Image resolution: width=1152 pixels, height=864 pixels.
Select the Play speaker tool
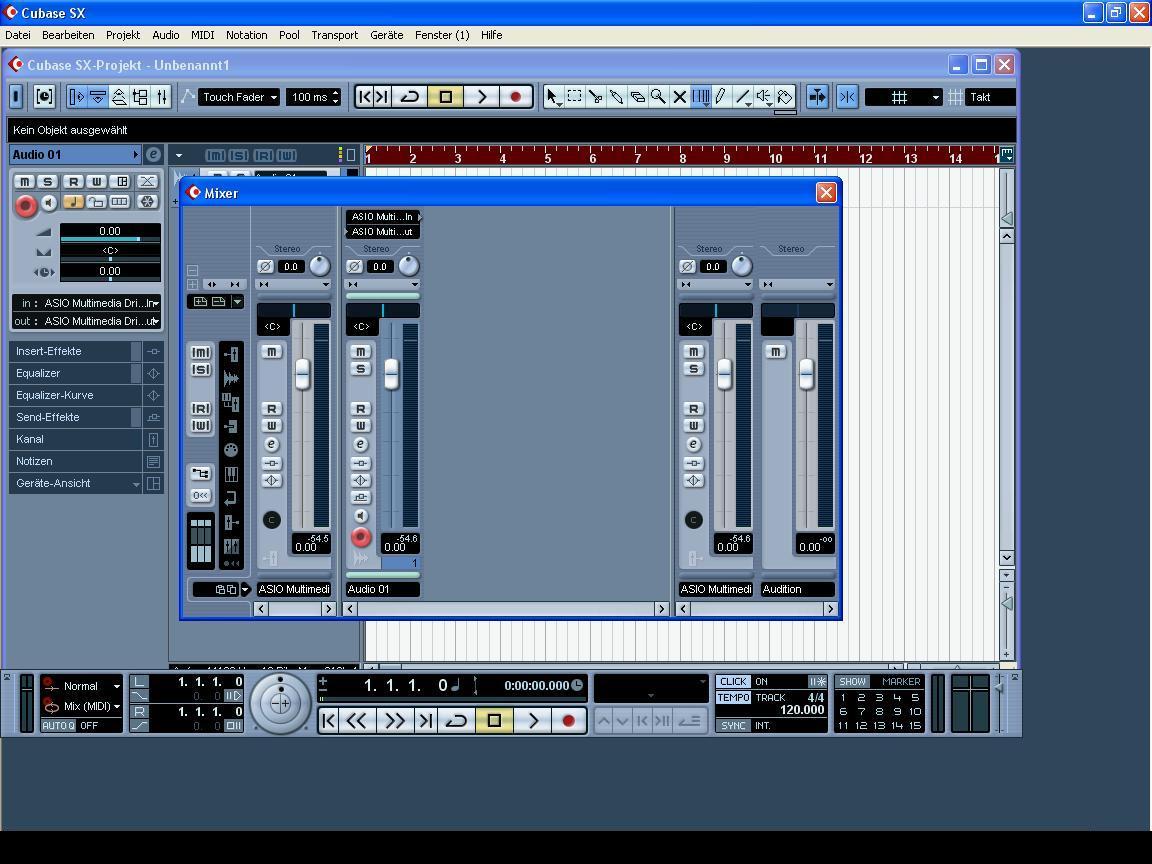click(x=764, y=96)
